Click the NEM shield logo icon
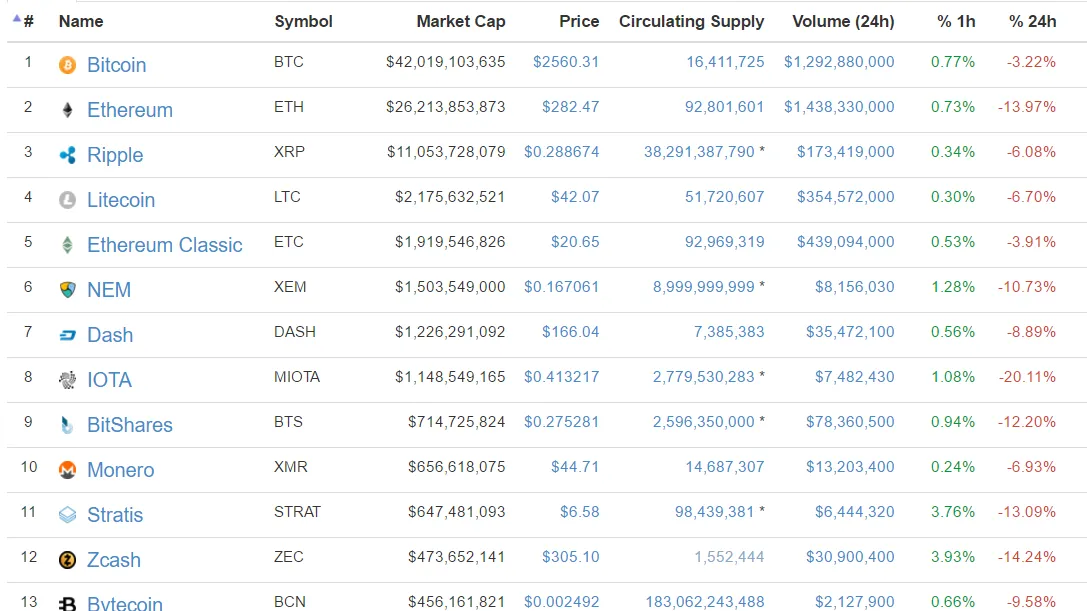 coord(67,290)
